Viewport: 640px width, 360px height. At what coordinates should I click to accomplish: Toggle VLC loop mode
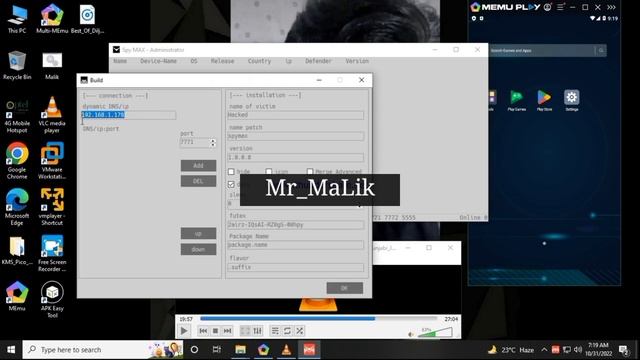click(287, 331)
